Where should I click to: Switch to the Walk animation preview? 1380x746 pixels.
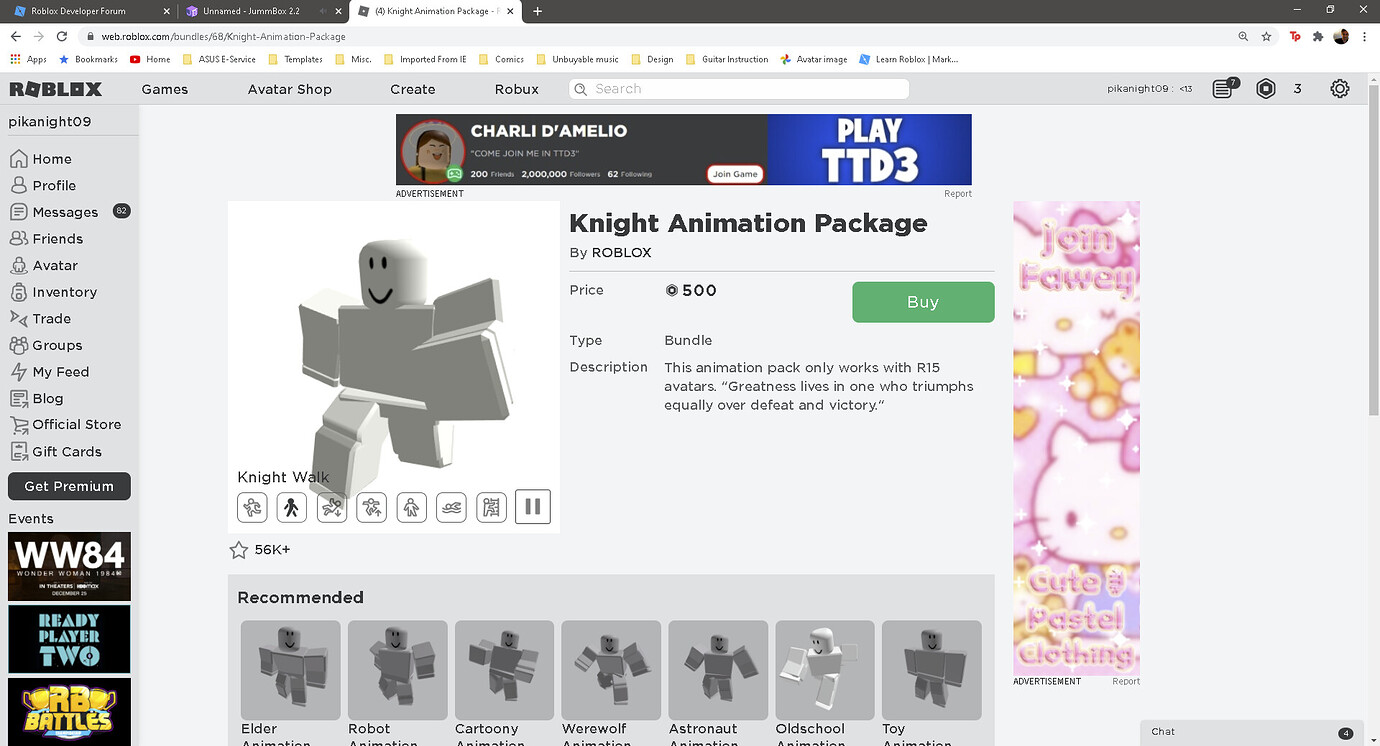pos(292,507)
